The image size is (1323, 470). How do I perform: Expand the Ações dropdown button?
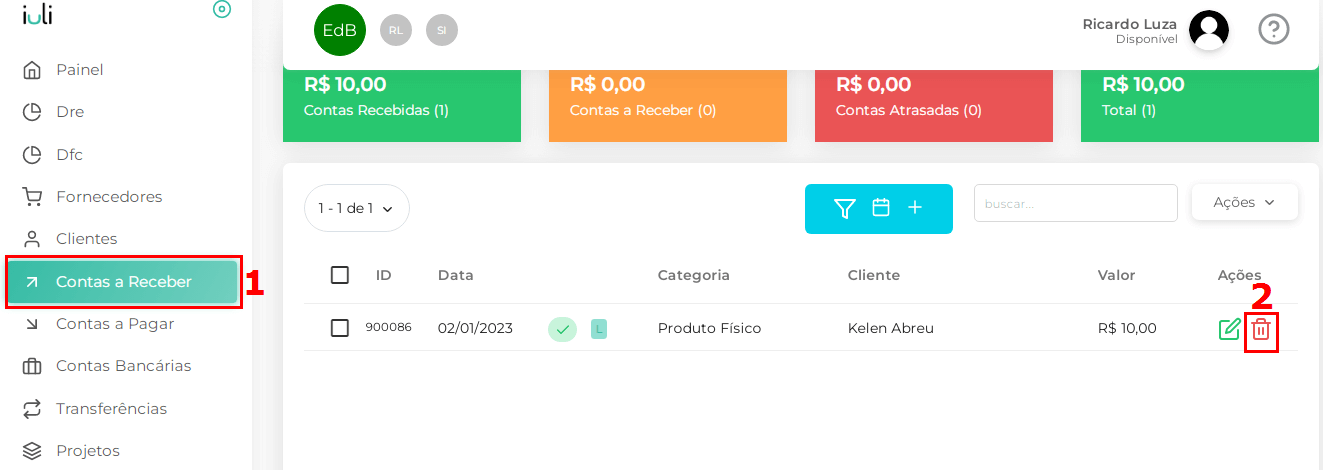pos(1244,202)
